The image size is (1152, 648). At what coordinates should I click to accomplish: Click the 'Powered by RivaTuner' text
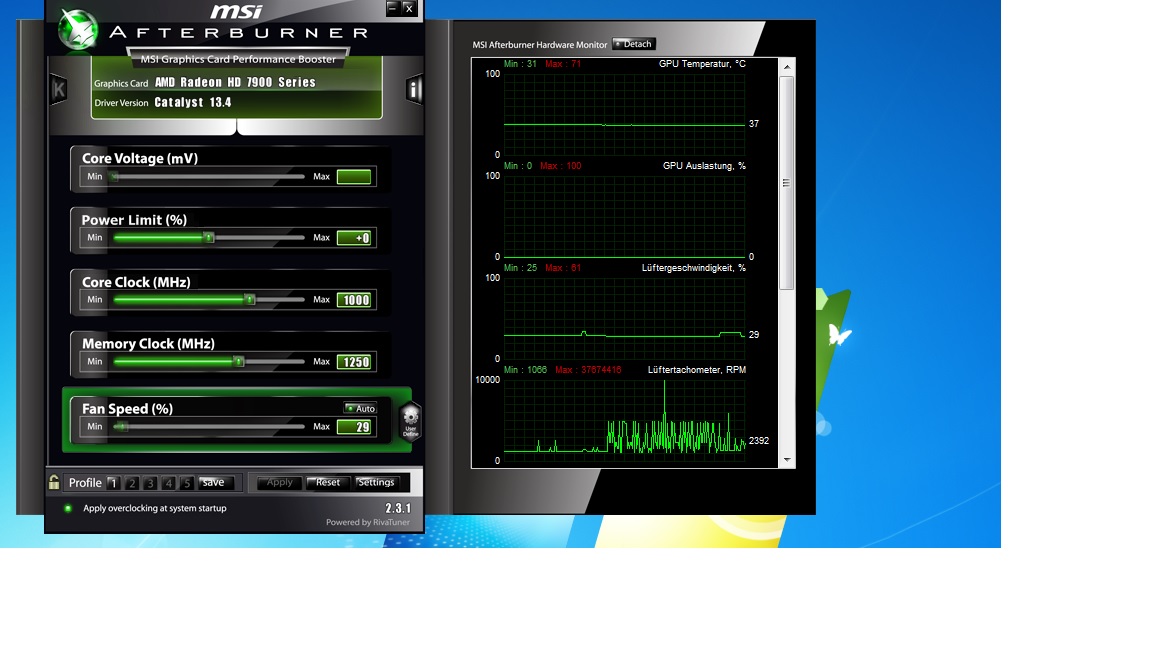368,522
